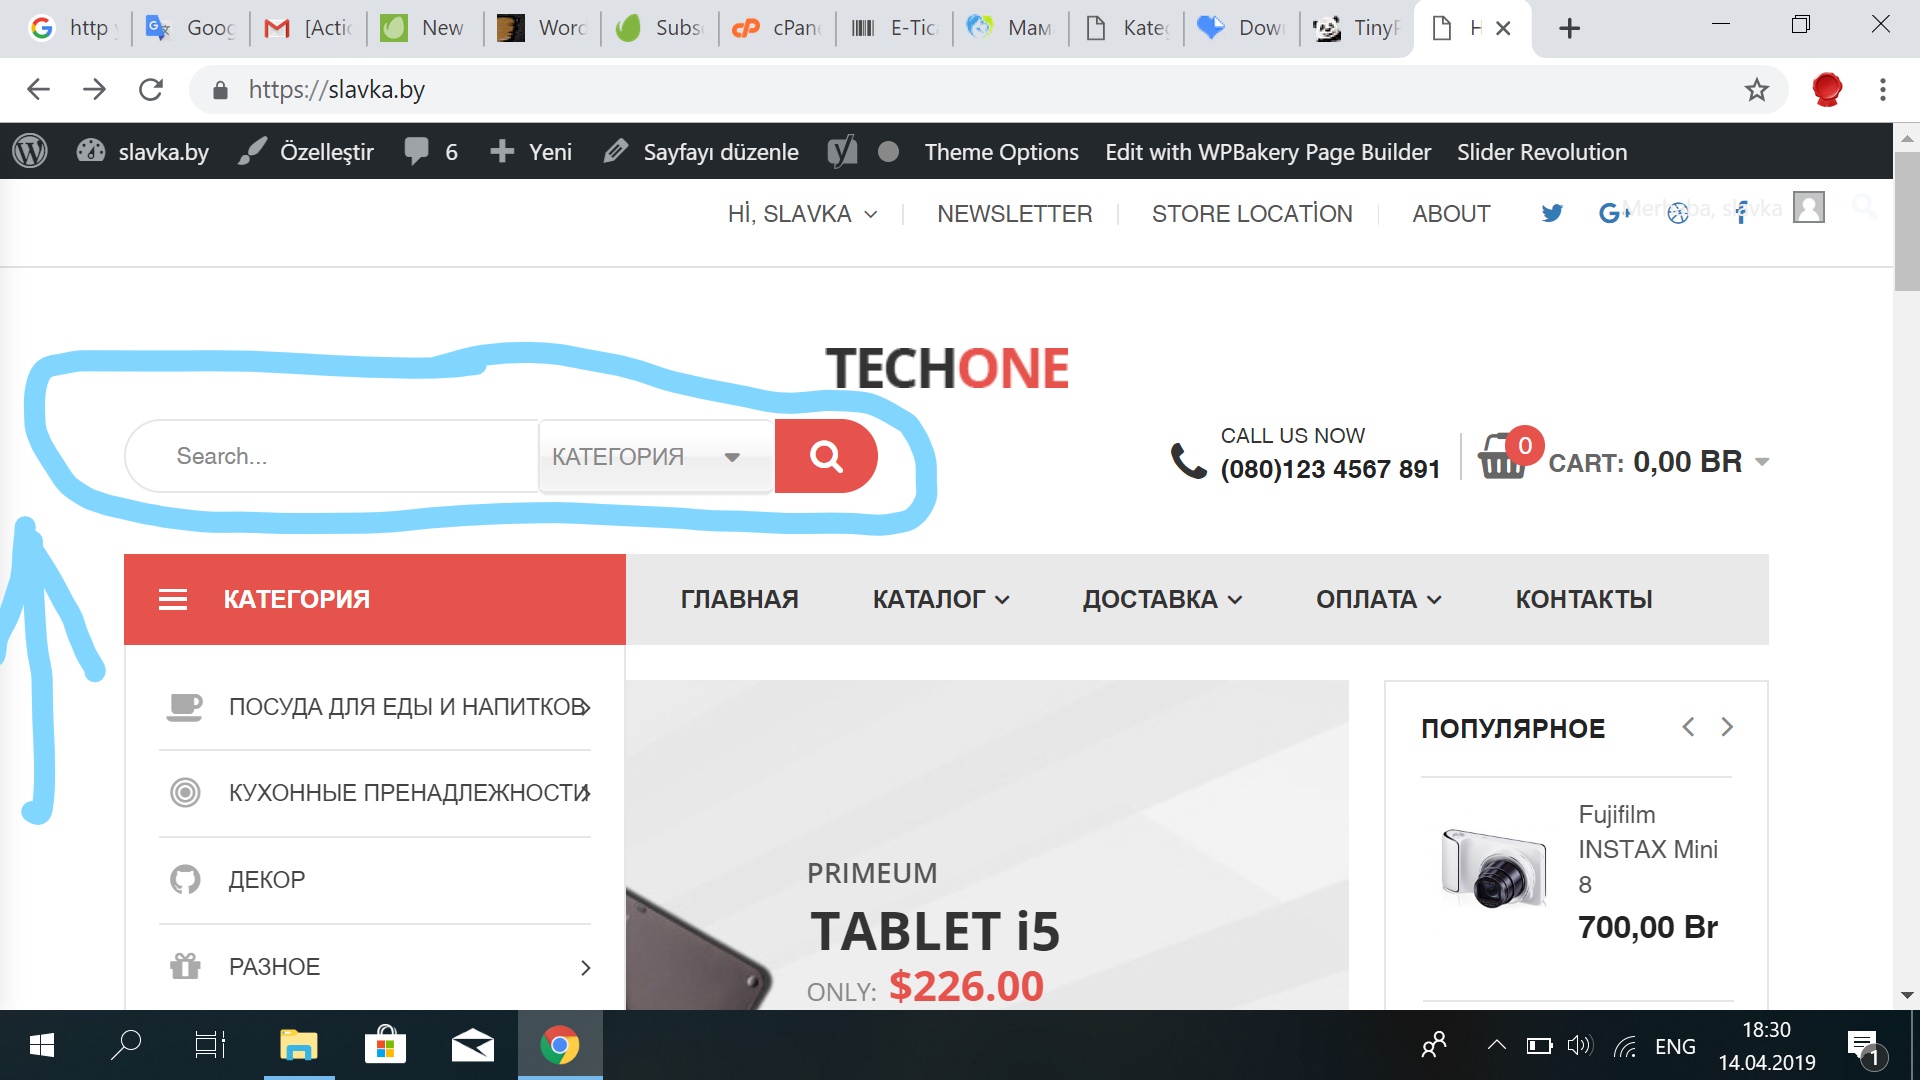This screenshot has height=1080, width=1920.
Task: Open Theme Options in admin bar
Action: 1001,152
